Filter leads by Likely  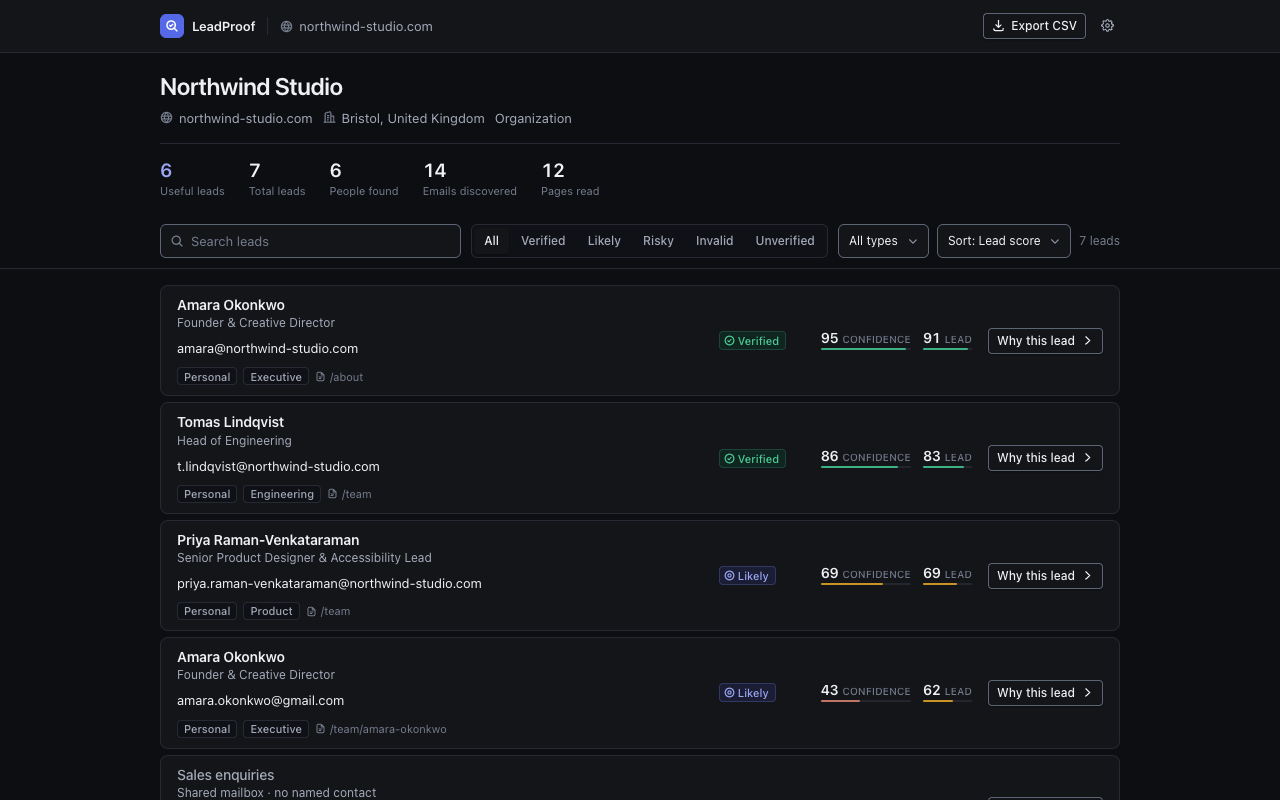604,241
